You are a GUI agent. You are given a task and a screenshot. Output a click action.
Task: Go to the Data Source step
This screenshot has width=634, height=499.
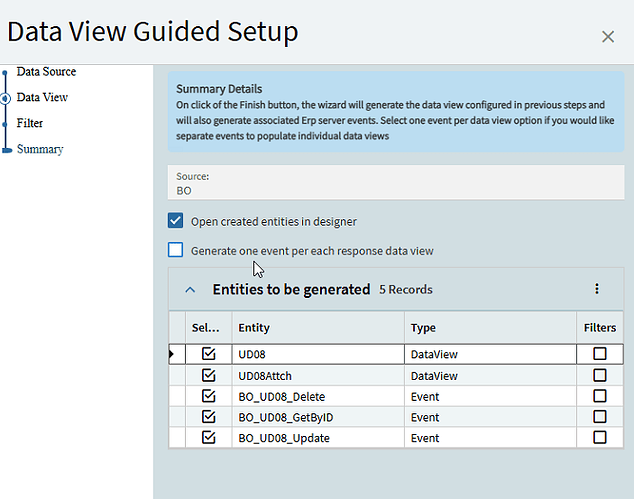point(46,72)
